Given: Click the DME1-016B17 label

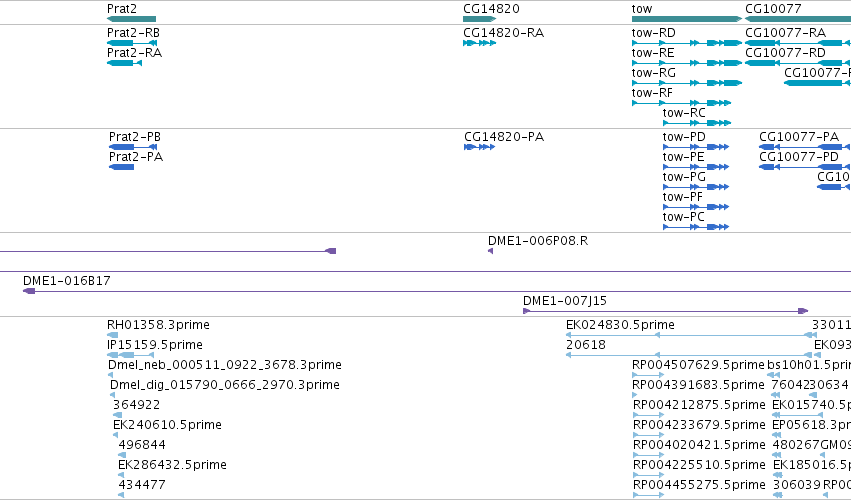Looking at the screenshot, I should (x=67, y=281).
